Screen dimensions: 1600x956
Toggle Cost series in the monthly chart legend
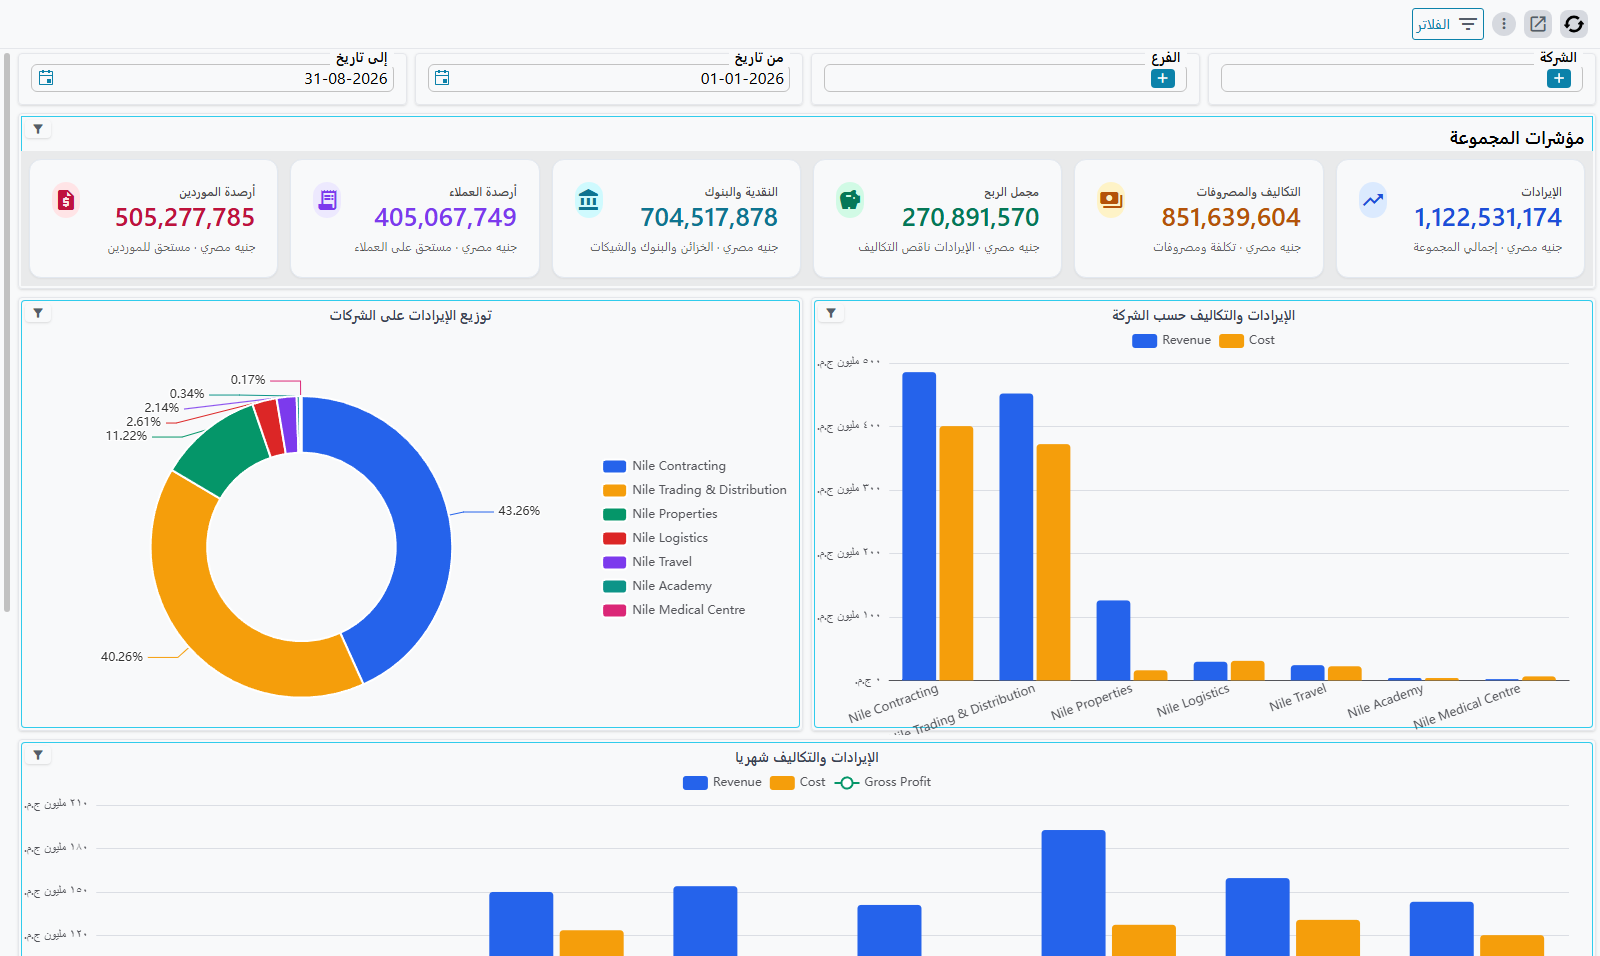798,782
